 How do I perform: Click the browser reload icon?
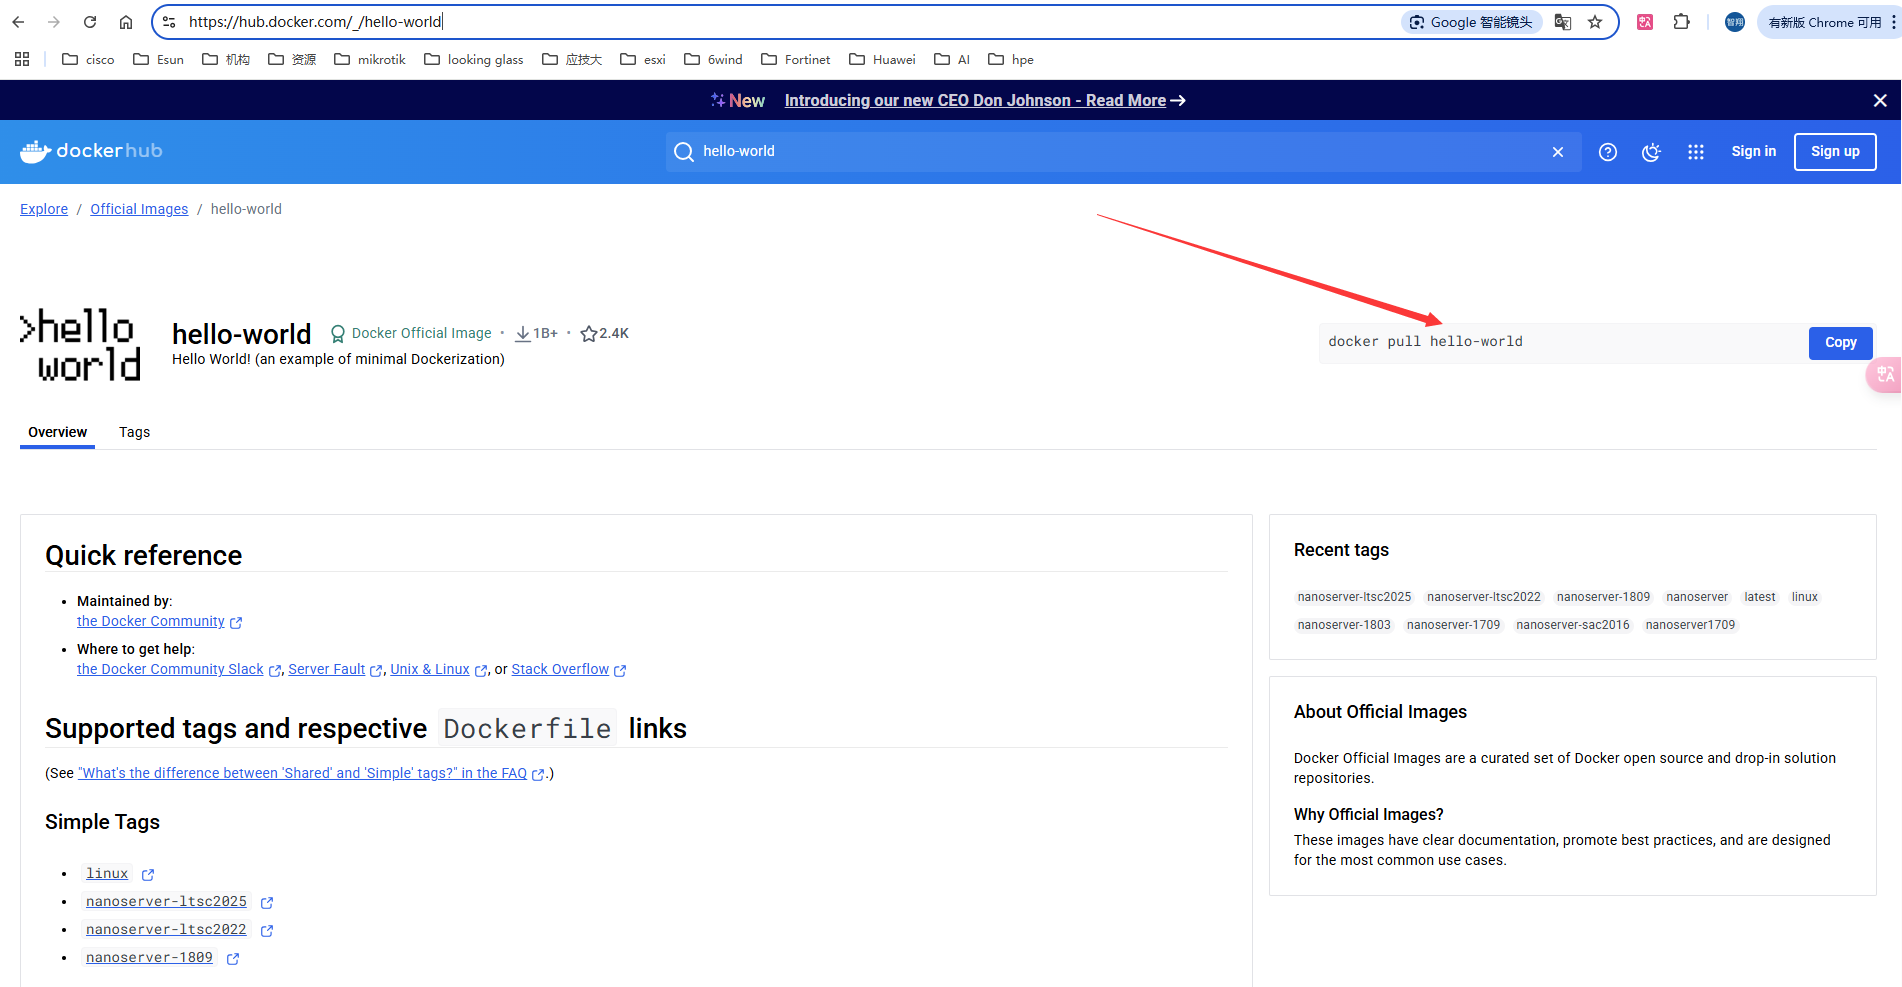(90, 22)
